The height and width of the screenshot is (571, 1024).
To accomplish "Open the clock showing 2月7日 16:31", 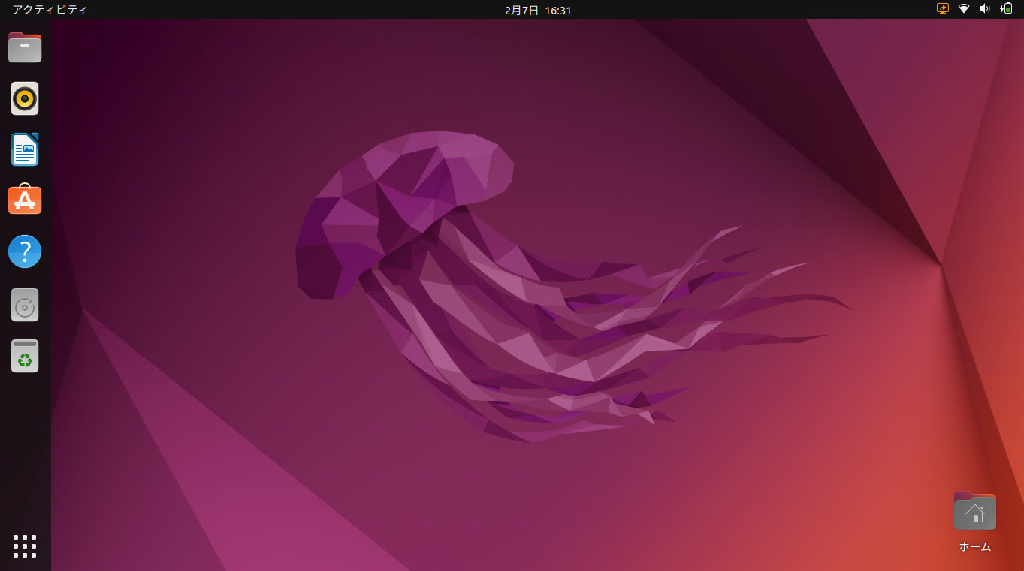I will pyautogui.click(x=537, y=10).
